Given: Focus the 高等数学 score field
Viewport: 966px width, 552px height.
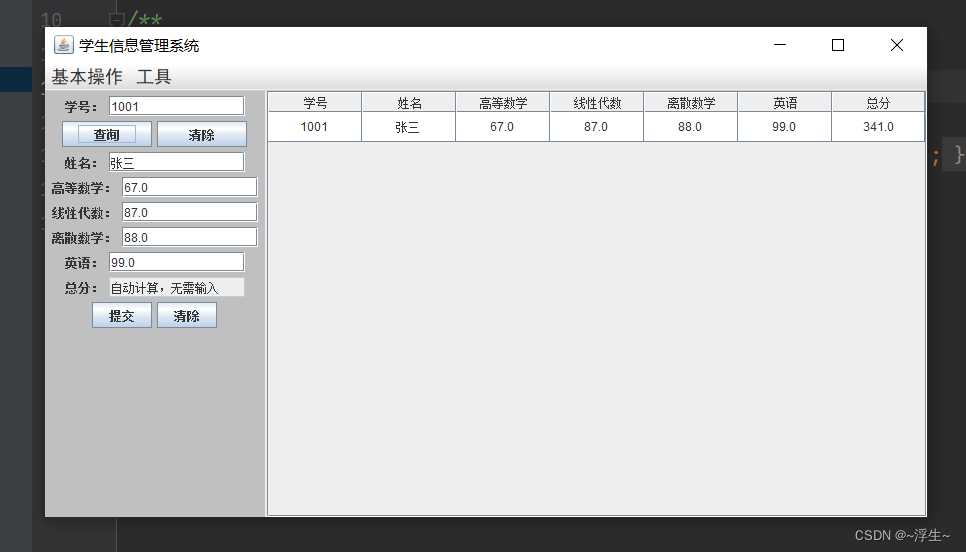Looking at the screenshot, I should coord(190,187).
